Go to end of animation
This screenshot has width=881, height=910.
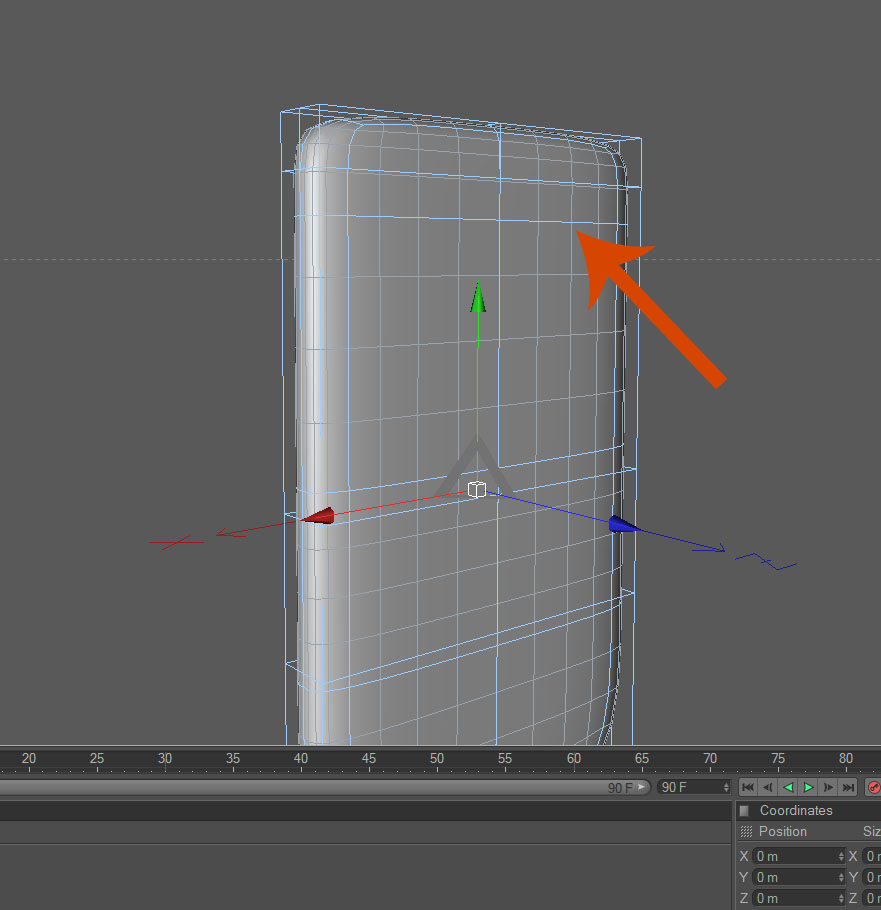(x=848, y=787)
